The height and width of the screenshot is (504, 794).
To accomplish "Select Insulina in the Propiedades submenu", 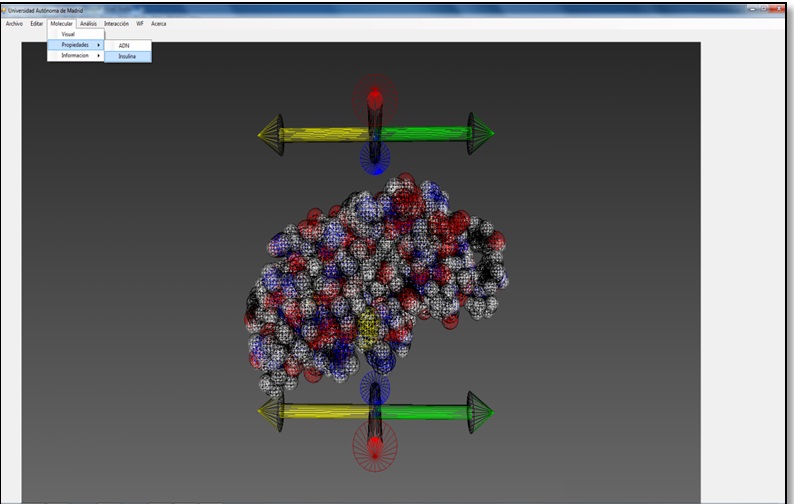I will click(128, 57).
